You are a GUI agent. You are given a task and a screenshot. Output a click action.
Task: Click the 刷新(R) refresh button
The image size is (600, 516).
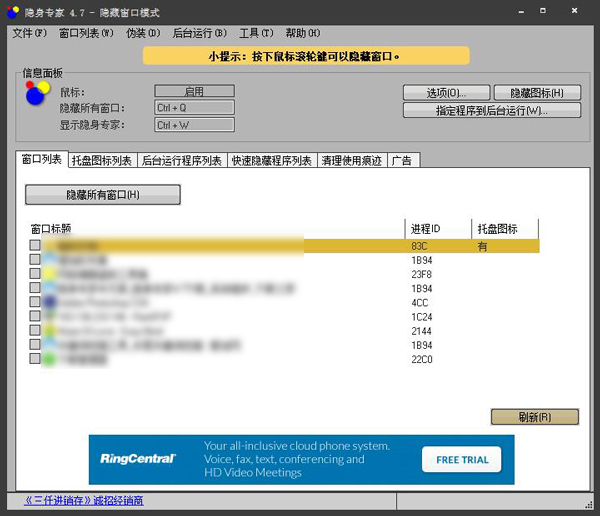(x=535, y=417)
